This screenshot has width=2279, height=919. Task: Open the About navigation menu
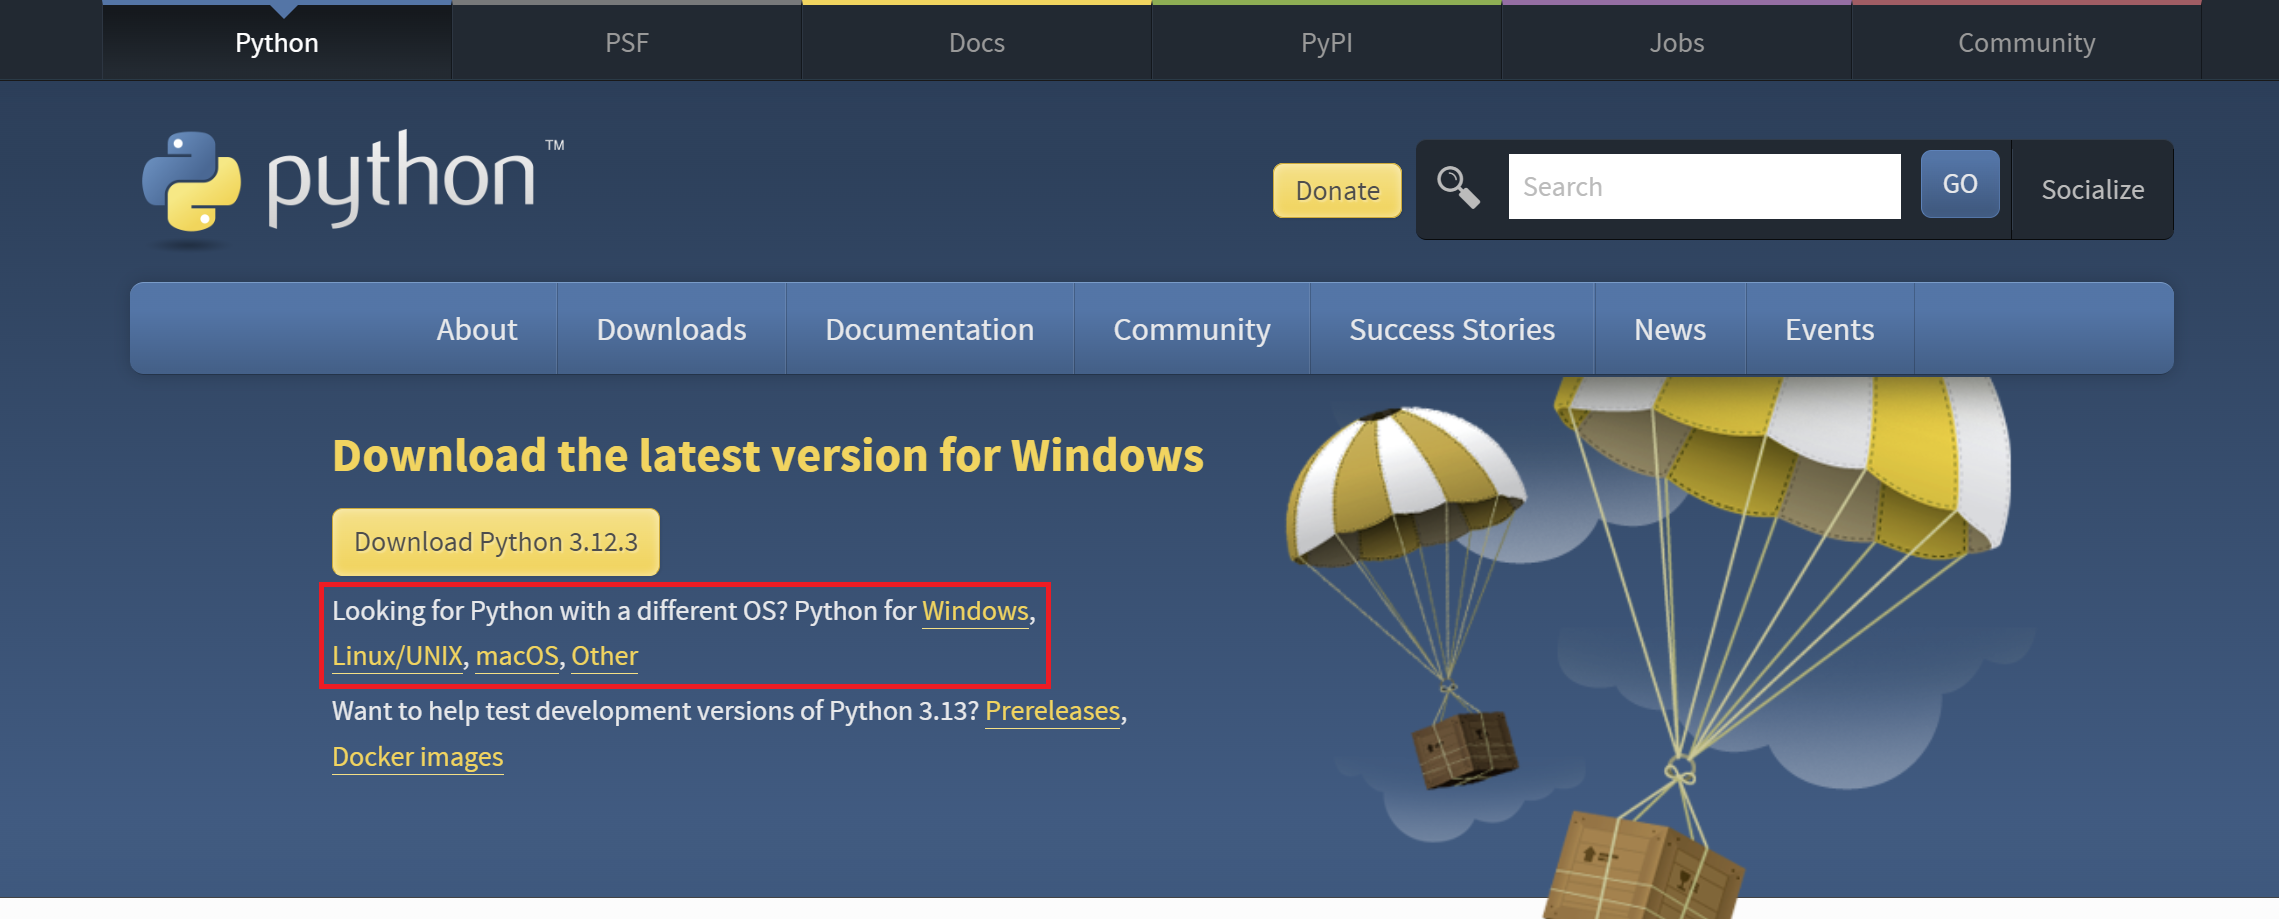(x=477, y=329)
